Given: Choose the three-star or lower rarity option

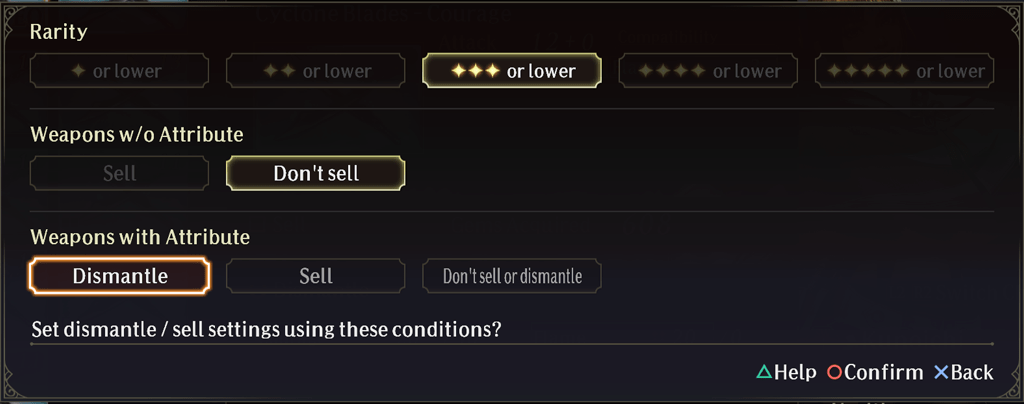Looking at the screenshot, I should point(512,70).
